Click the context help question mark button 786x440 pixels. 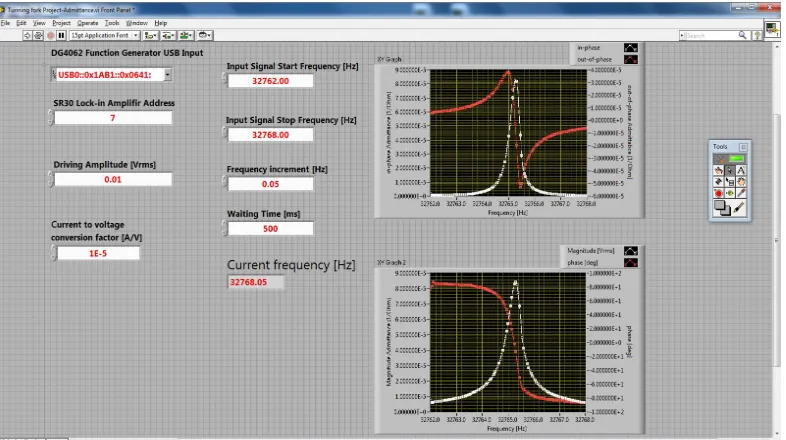pyautogui.click(x=757, y=36)
